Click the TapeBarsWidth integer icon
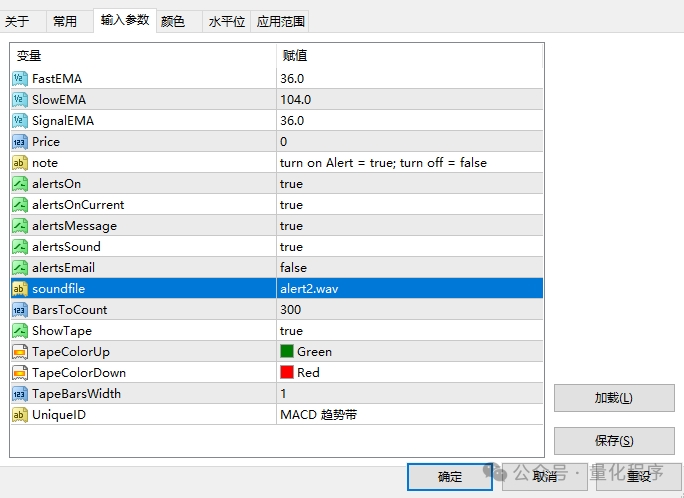Screen dimensions: 684x498 click(20, 394)
